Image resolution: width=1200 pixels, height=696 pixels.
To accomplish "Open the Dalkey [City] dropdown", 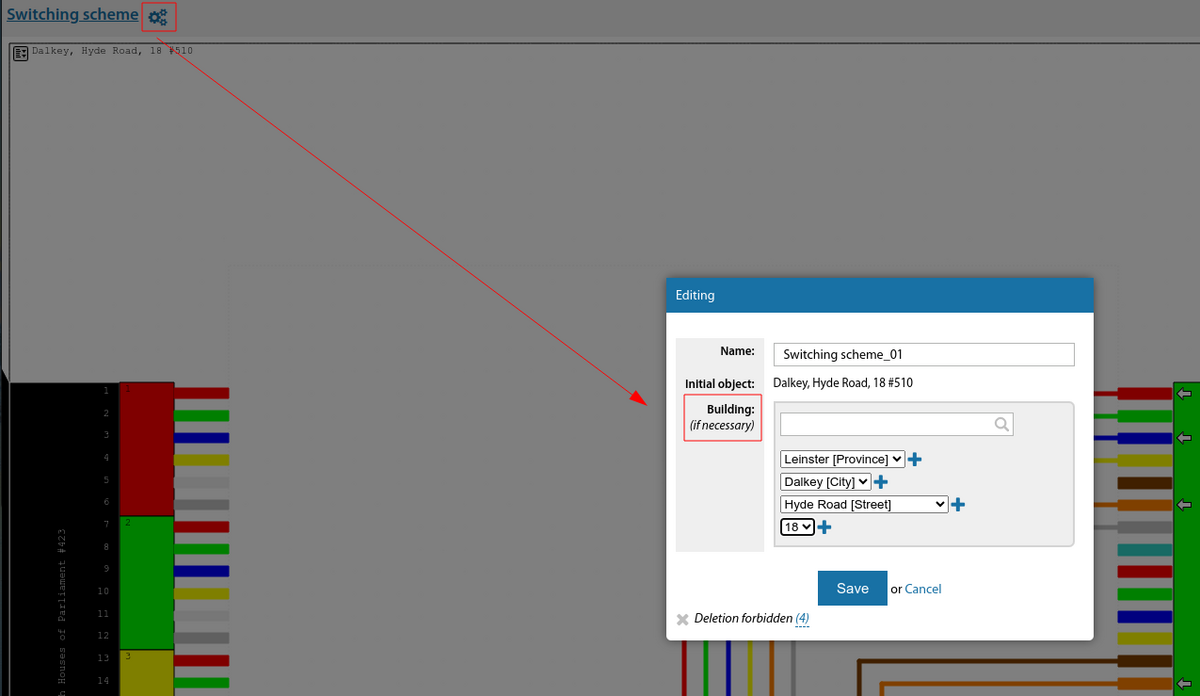I will click(825, 482).
